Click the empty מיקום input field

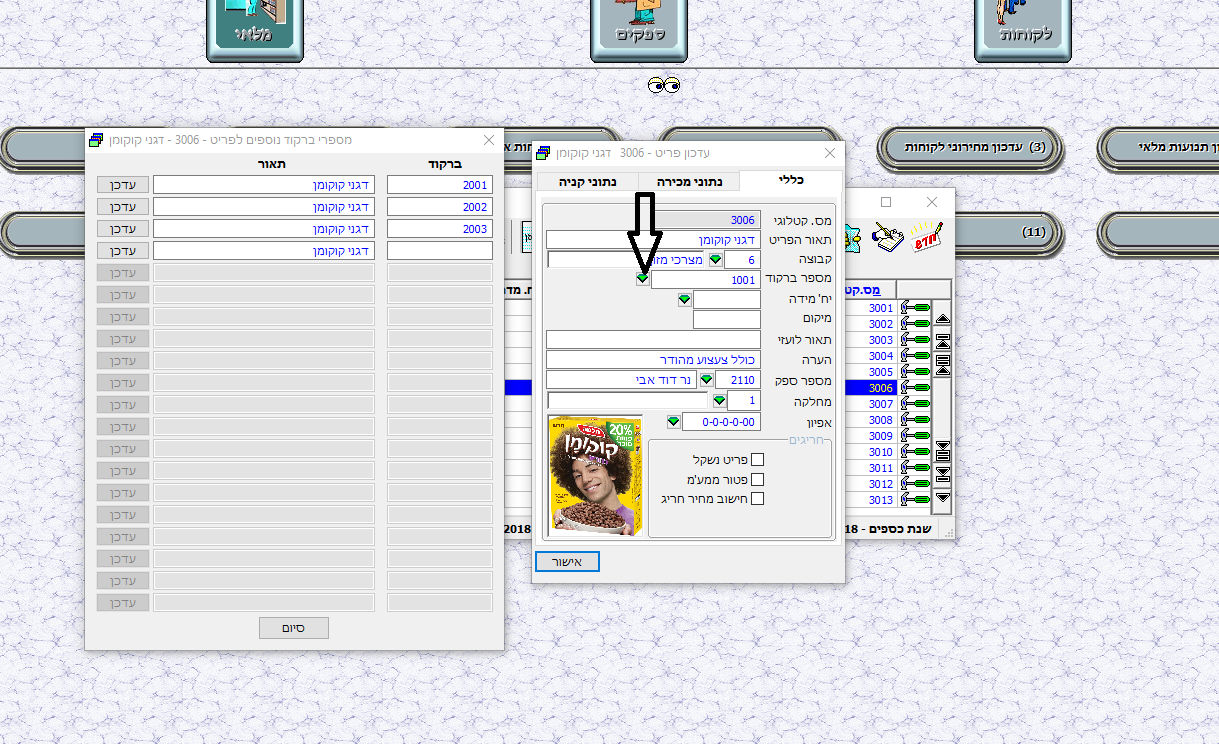[x=727, y=320]
